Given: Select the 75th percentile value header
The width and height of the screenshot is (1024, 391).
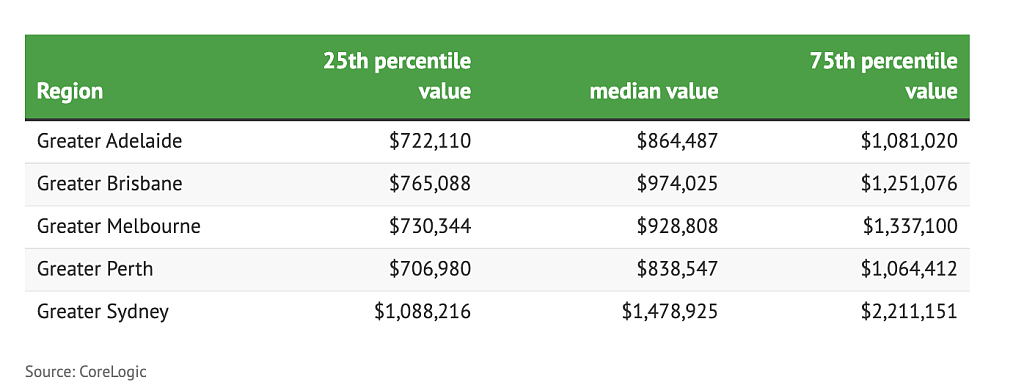Looking at the screenshot, I should [x=884, y=76].
